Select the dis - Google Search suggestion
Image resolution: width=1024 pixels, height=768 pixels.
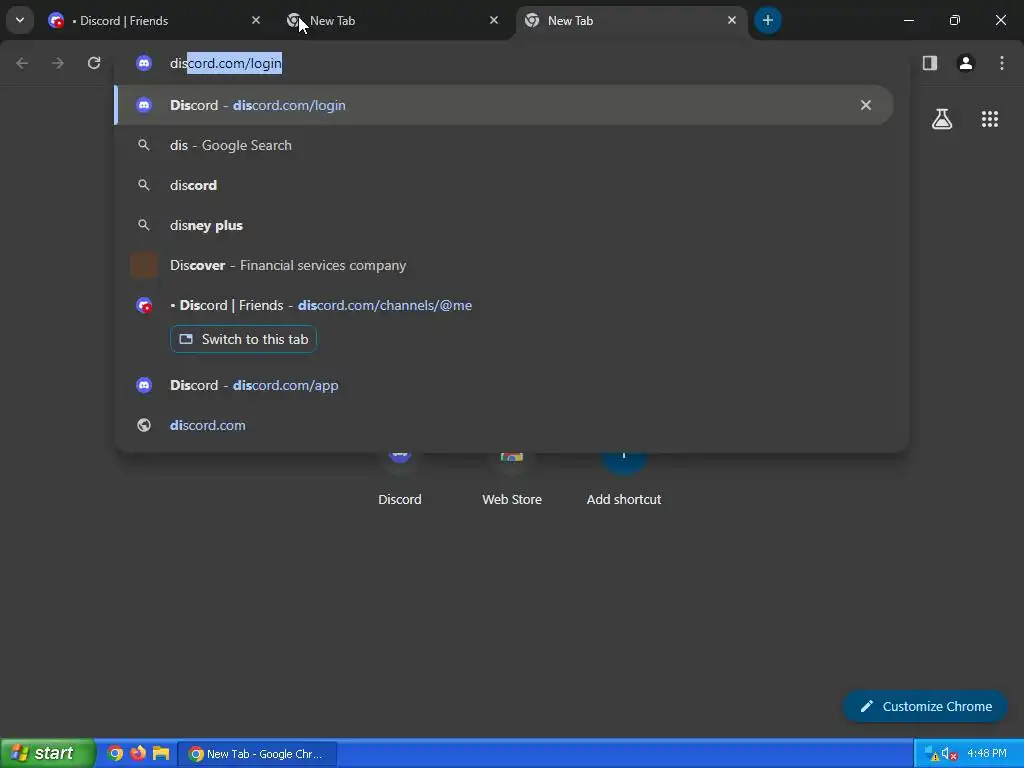tap(504, 145)
